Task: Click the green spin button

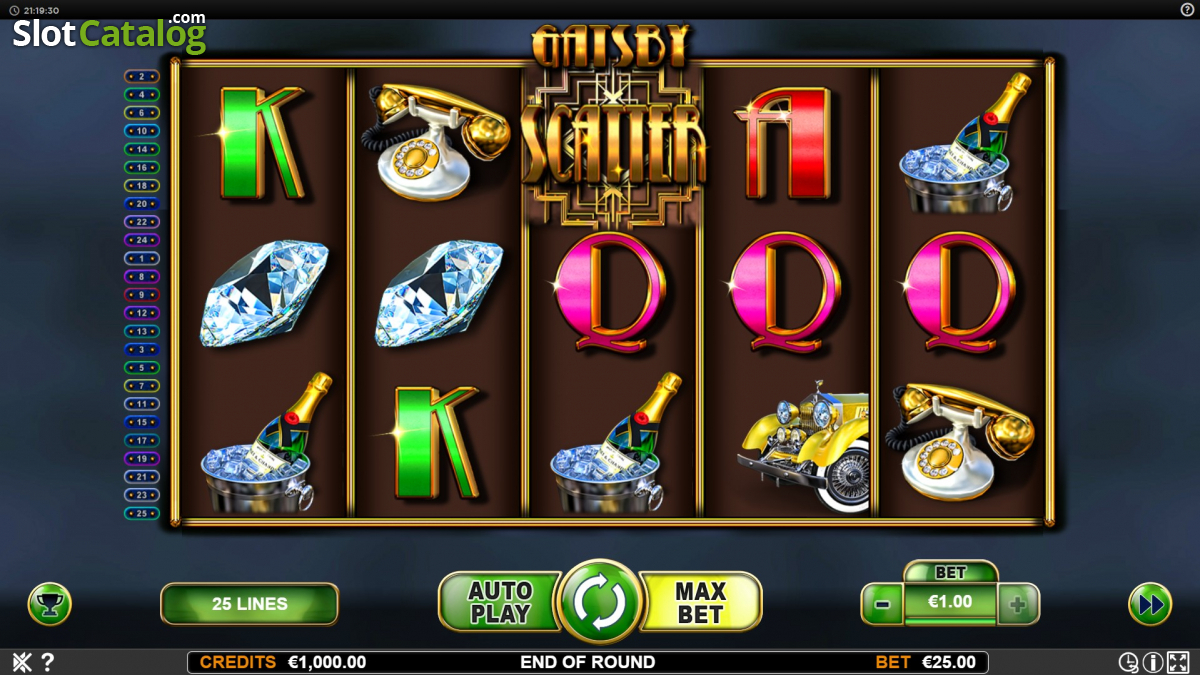Action: point(599,603)
